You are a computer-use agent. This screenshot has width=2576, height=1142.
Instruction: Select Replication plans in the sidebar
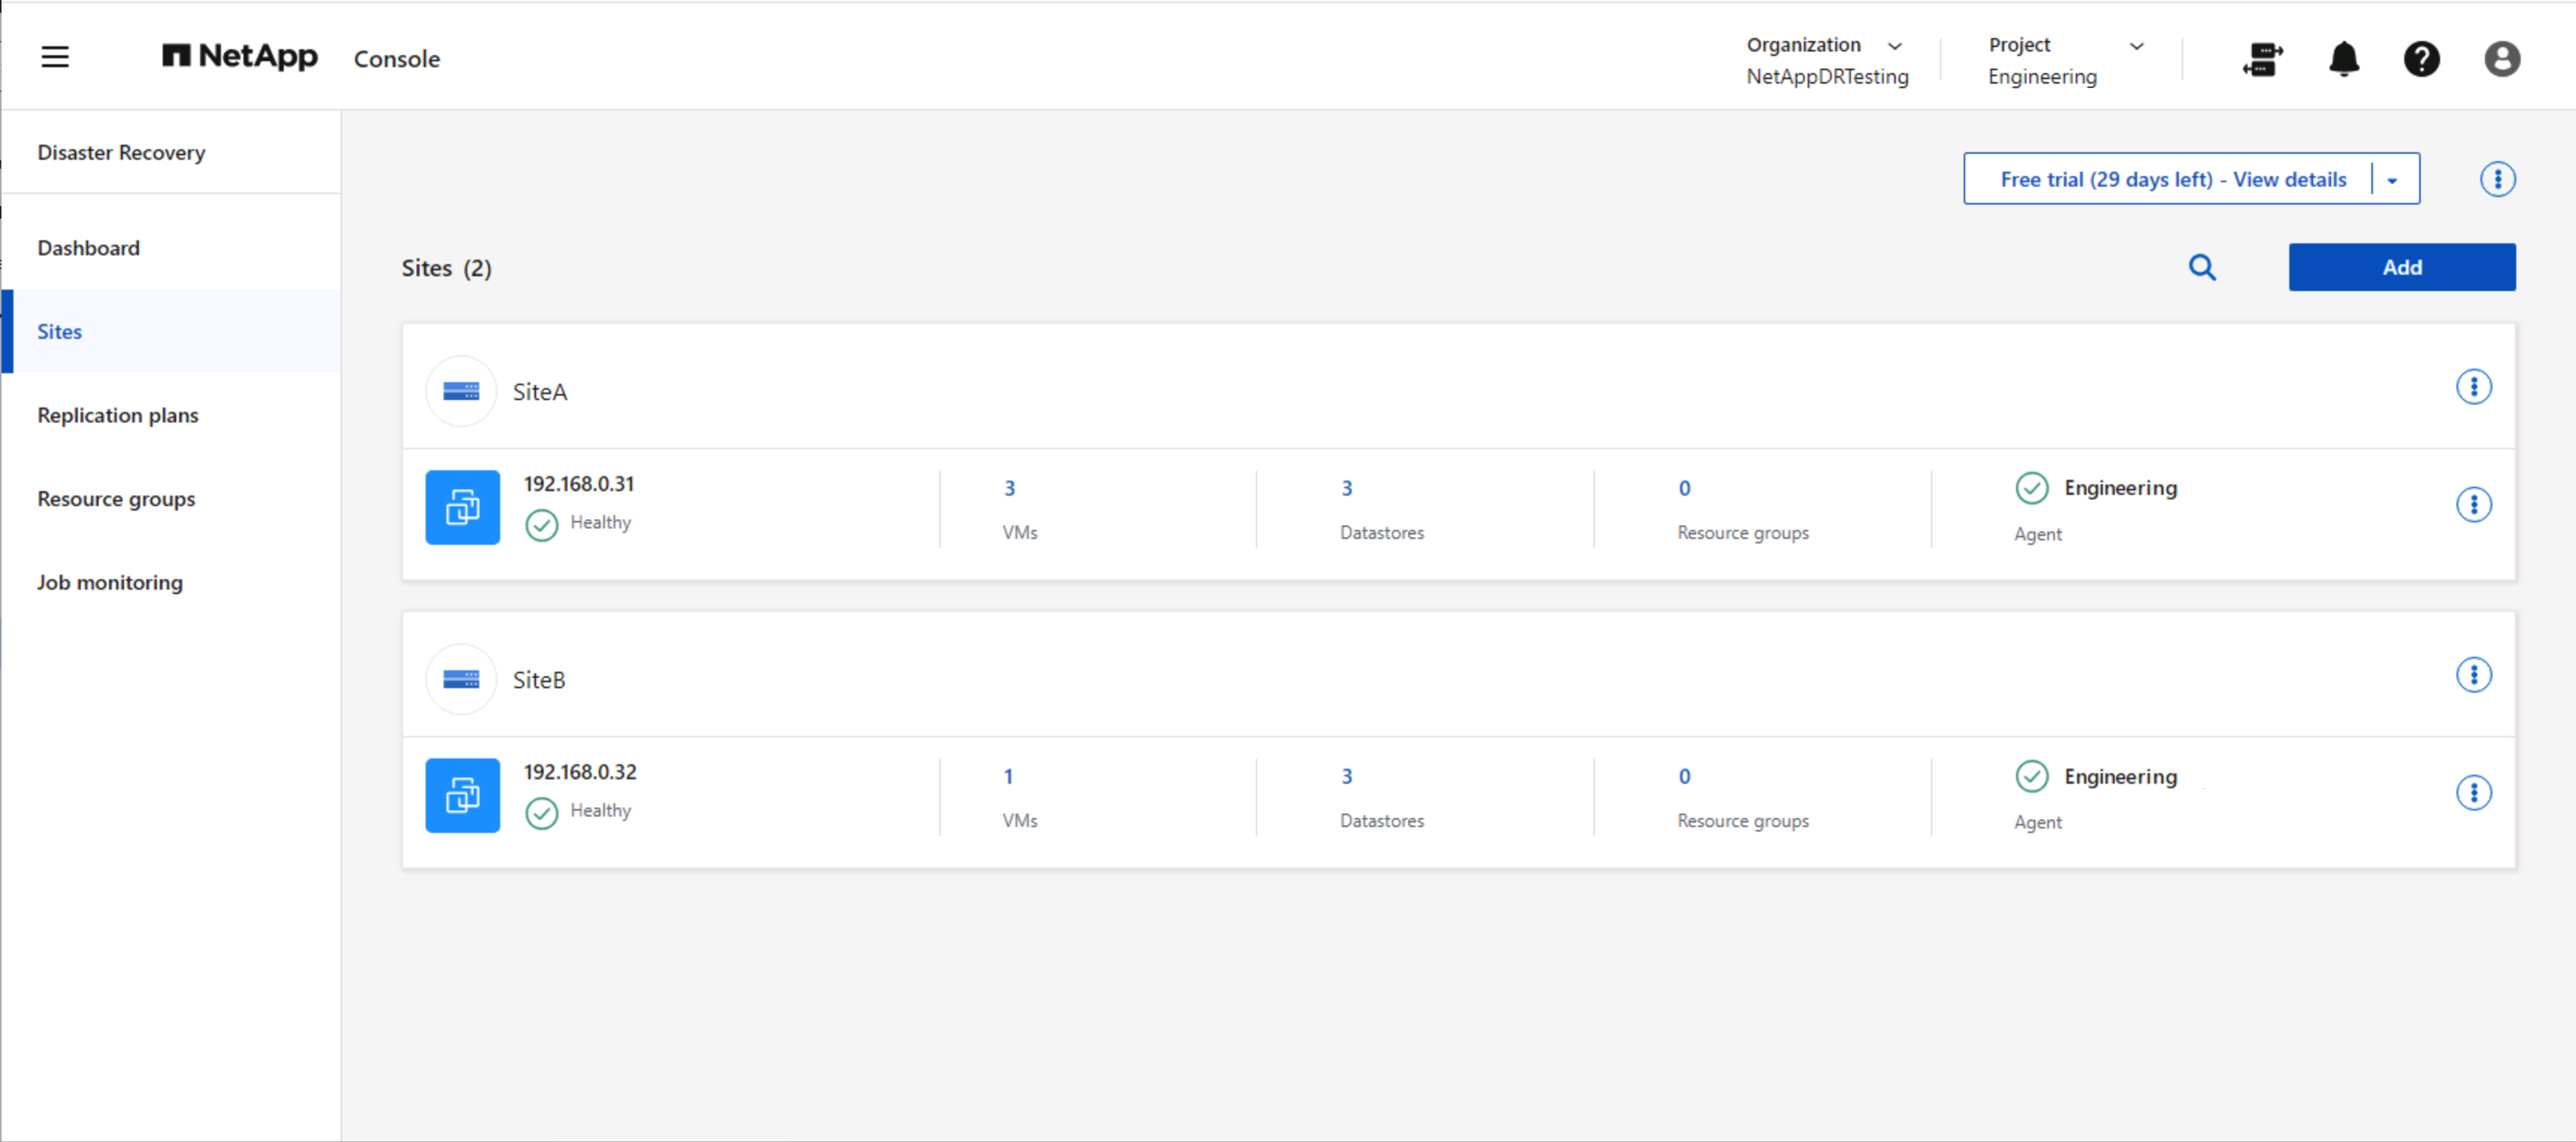[x=117, y=414]
